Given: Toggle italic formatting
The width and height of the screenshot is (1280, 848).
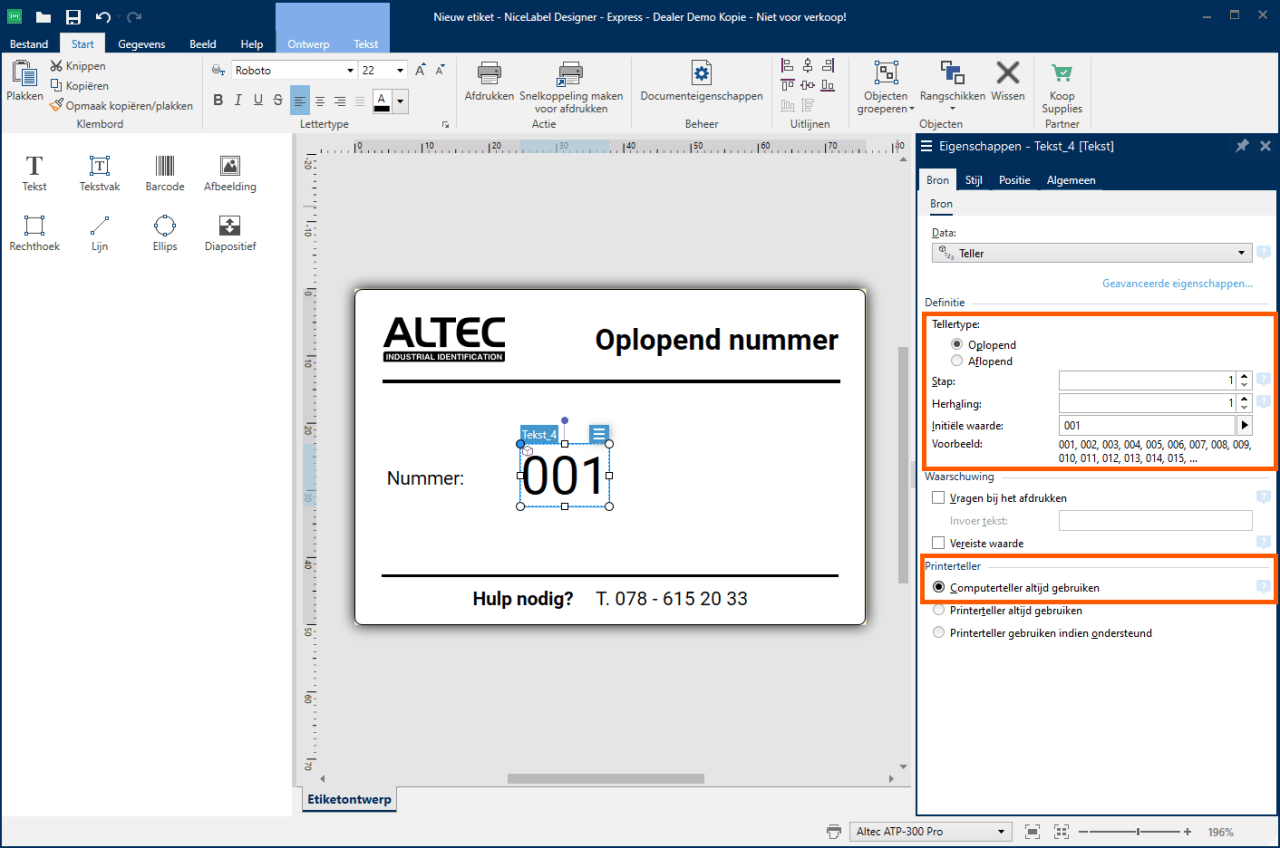Looking at the screenshot, I should point(238,100).
